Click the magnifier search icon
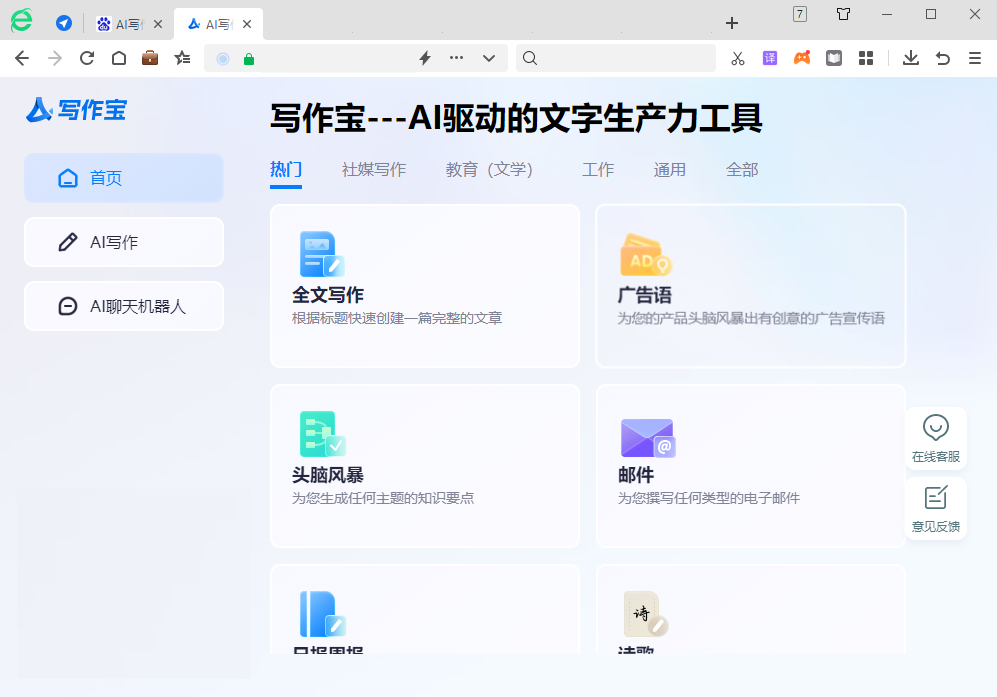This screenshot has height=697, width=997. (530, 59)
